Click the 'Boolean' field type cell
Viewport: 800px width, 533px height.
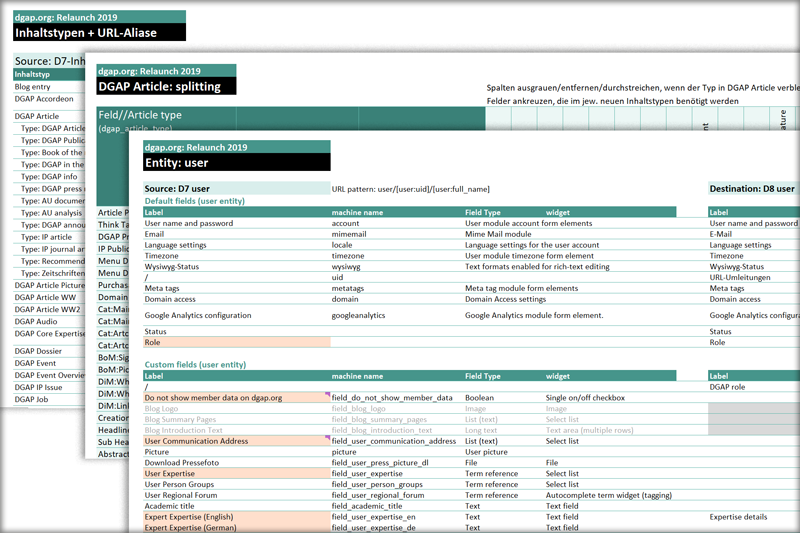click(479, 397)
